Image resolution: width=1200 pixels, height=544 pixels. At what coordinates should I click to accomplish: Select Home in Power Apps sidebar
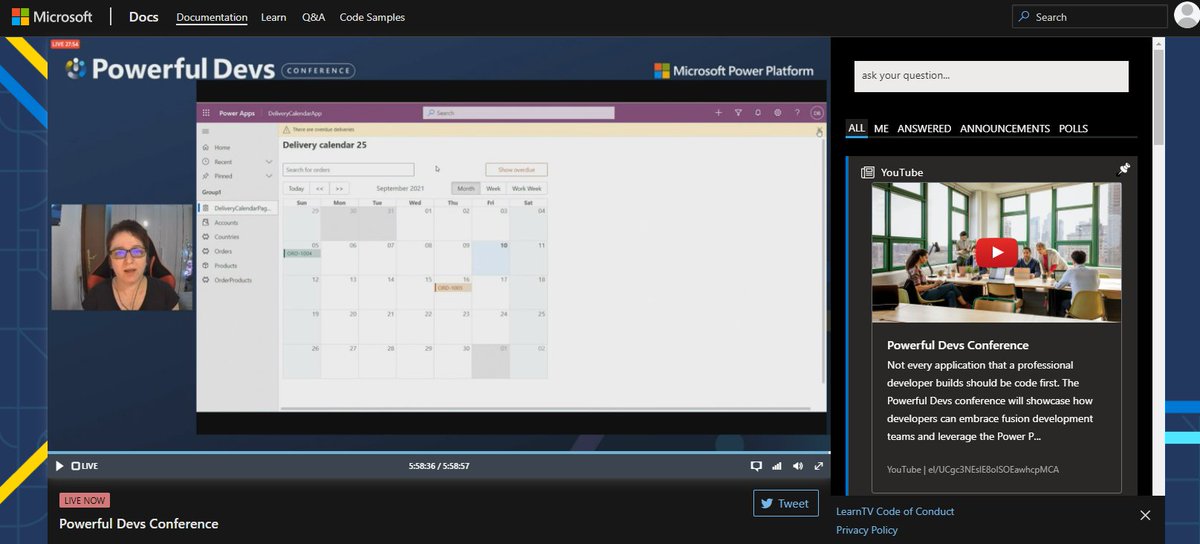[x=222, y=147]
